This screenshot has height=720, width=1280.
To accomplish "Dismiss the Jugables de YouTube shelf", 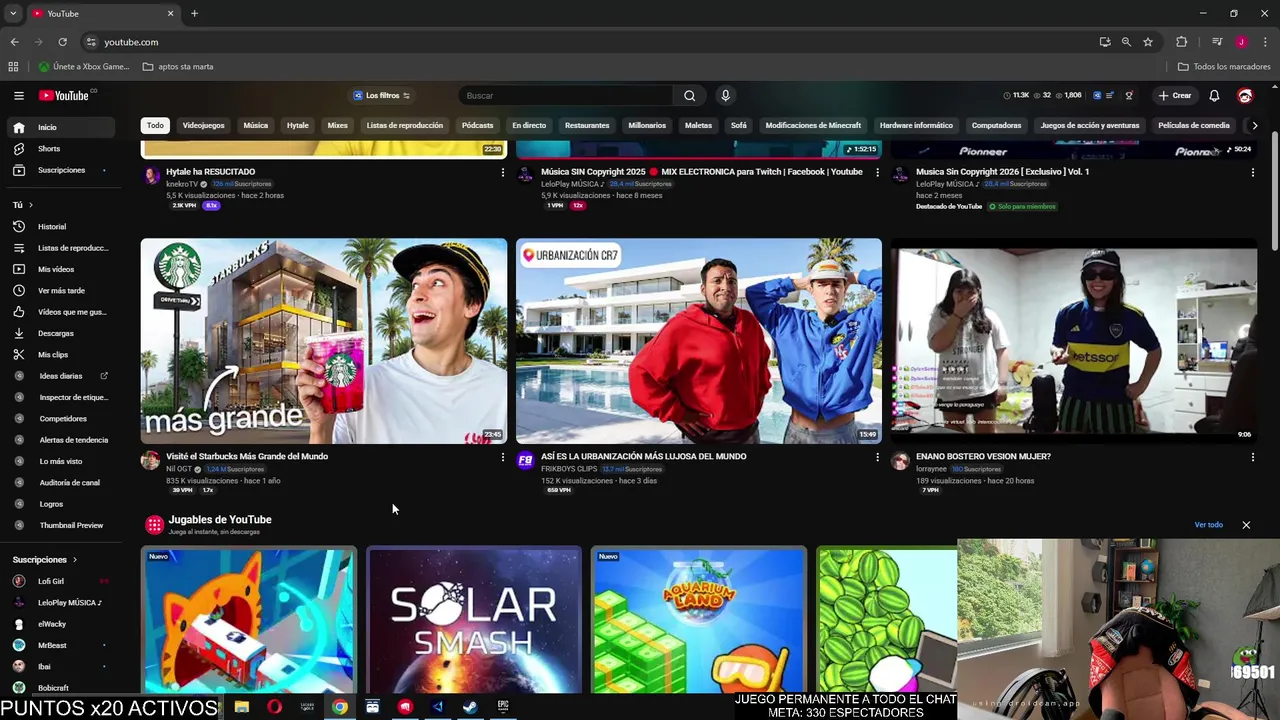I will click(x=1246, y=525).
